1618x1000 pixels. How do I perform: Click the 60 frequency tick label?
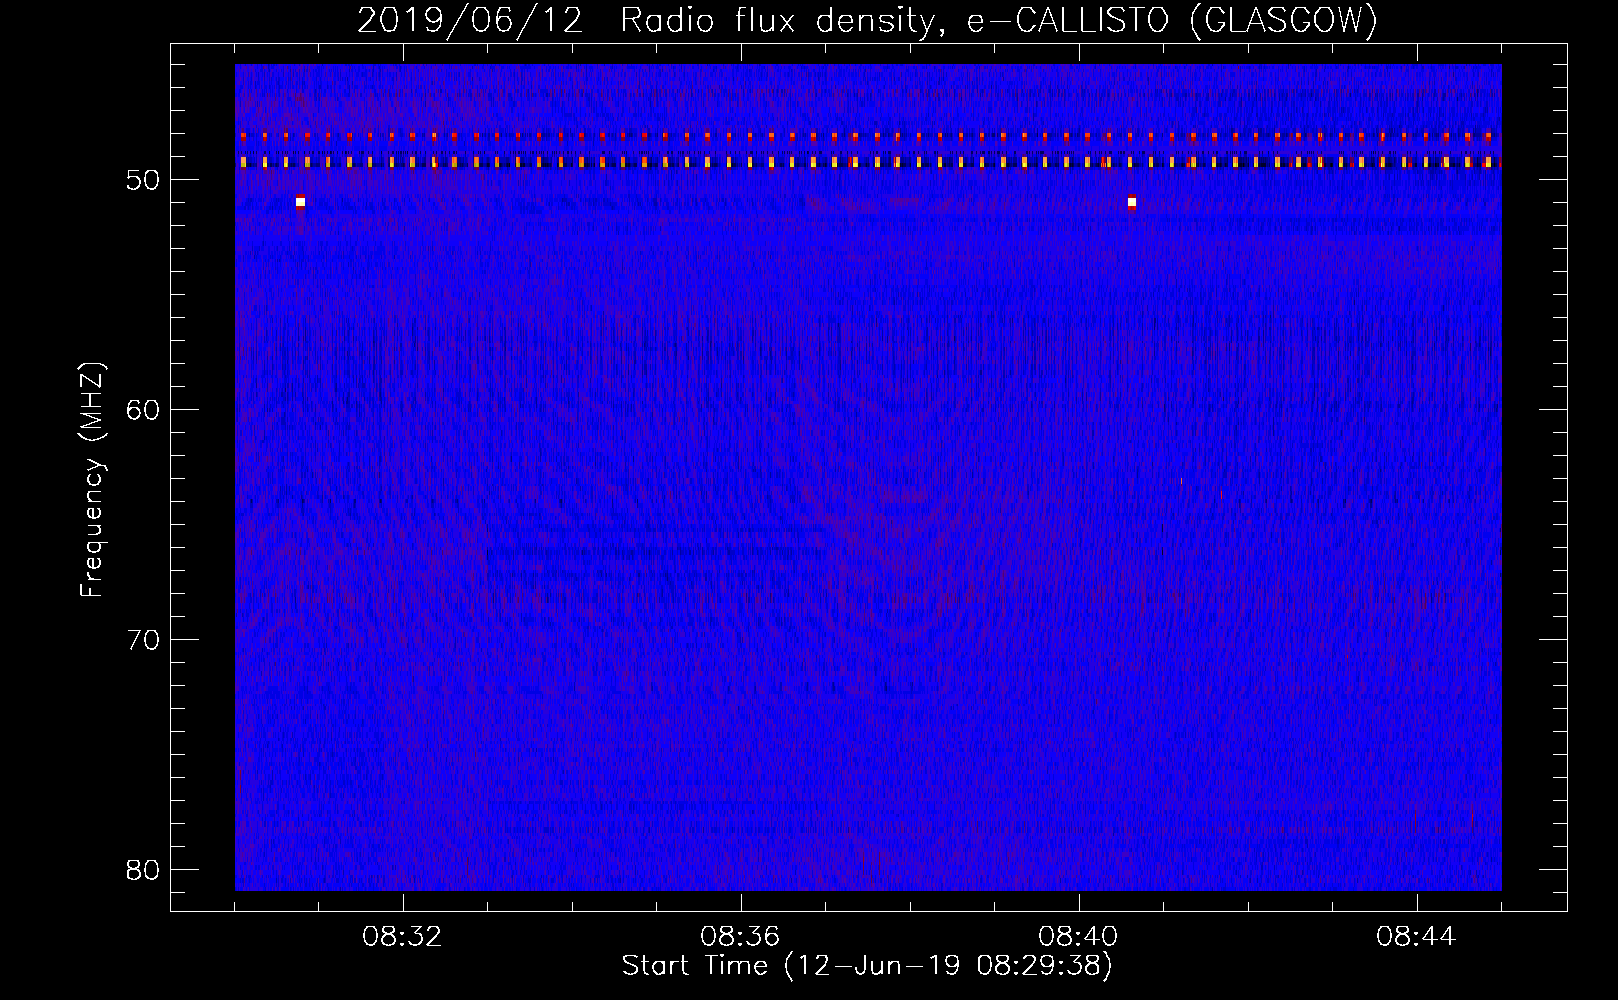(x=144, y=410)
